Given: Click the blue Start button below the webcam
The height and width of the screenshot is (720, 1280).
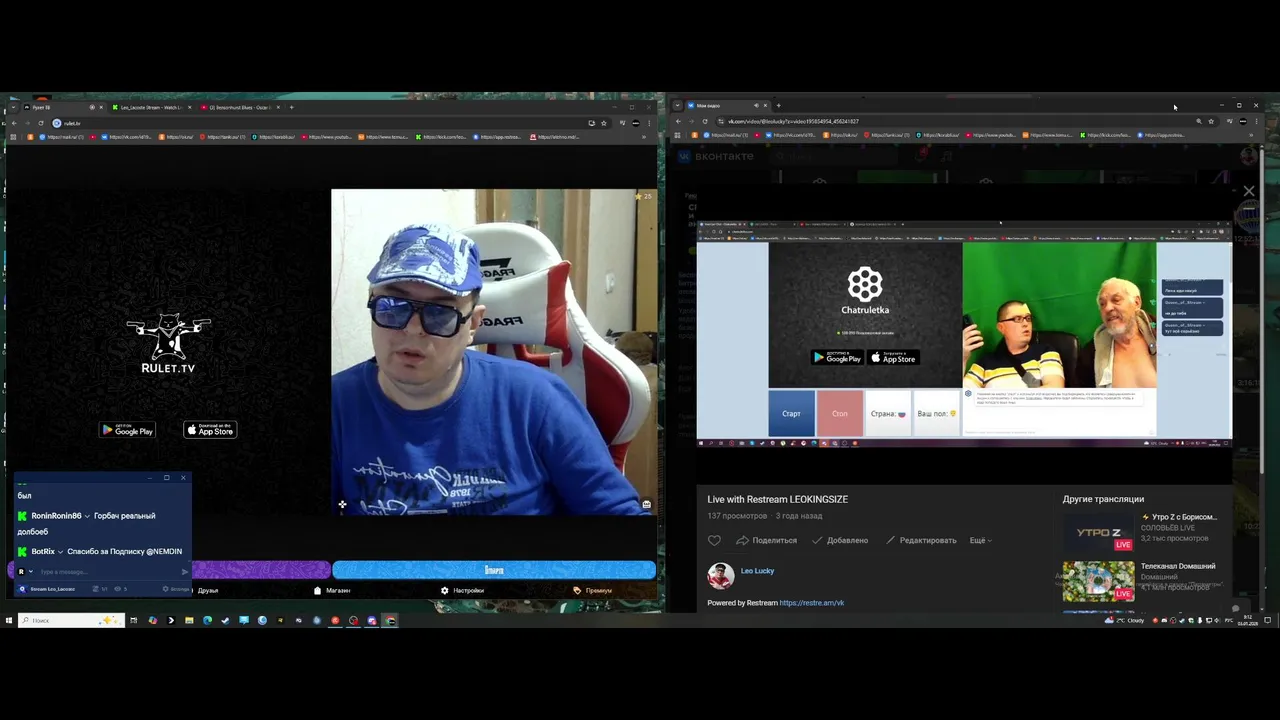Looking at the screenshot, I should tap(494, 570).
